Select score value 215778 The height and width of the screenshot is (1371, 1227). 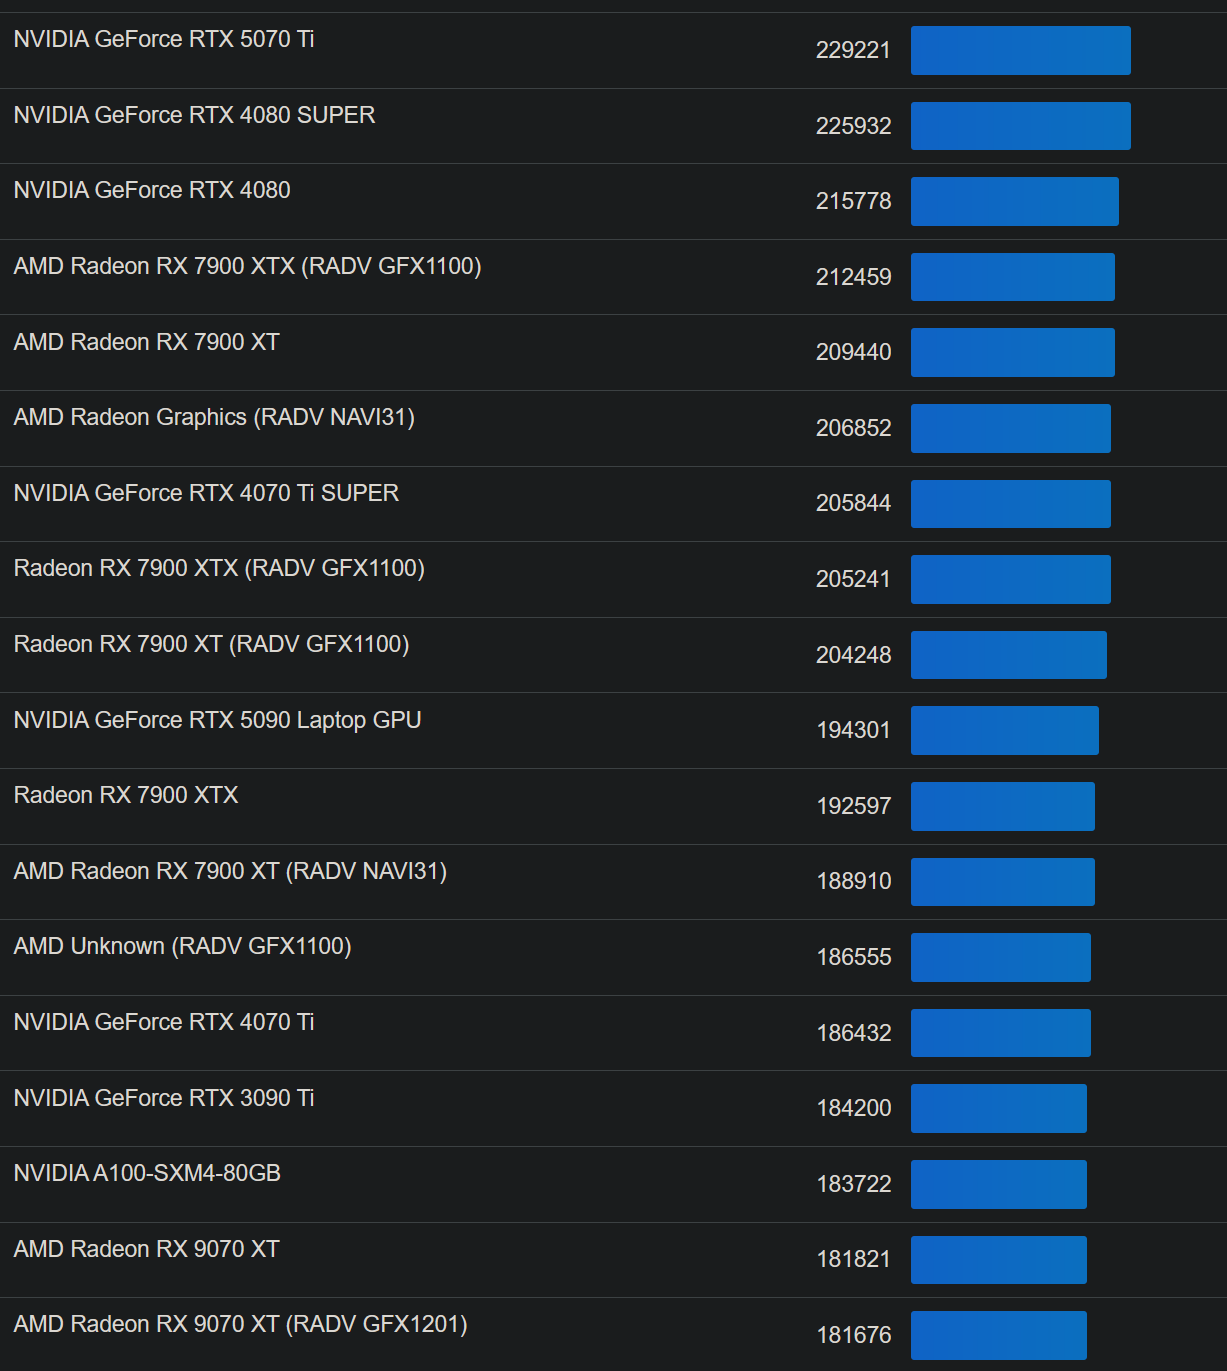point(853,201)
